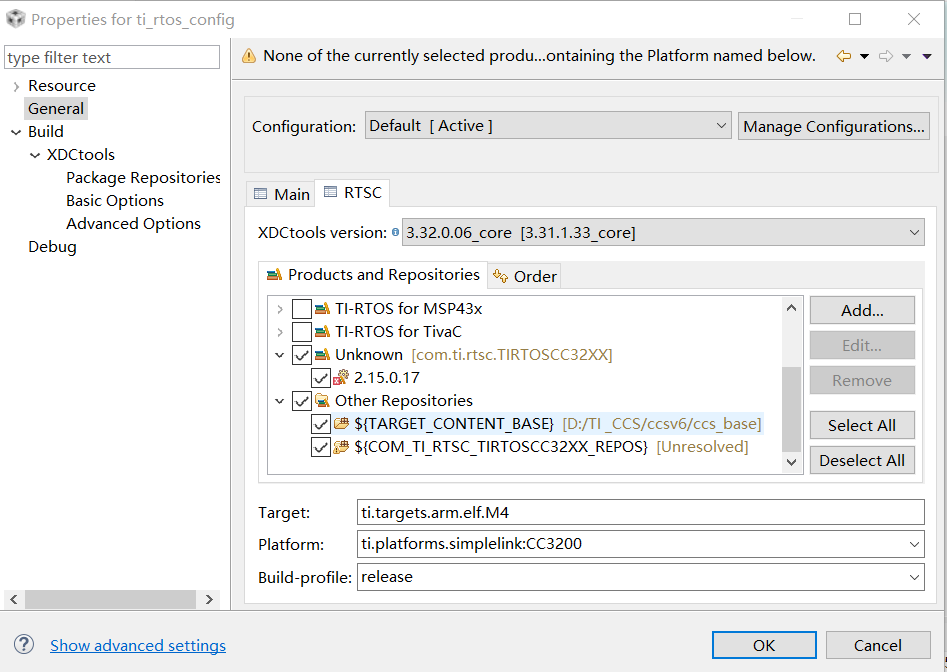Image resolution: width=947 pixels, height=672 pixels.
Task: Click the back navigation arrow icon
Action: click(x=844, y=57)
